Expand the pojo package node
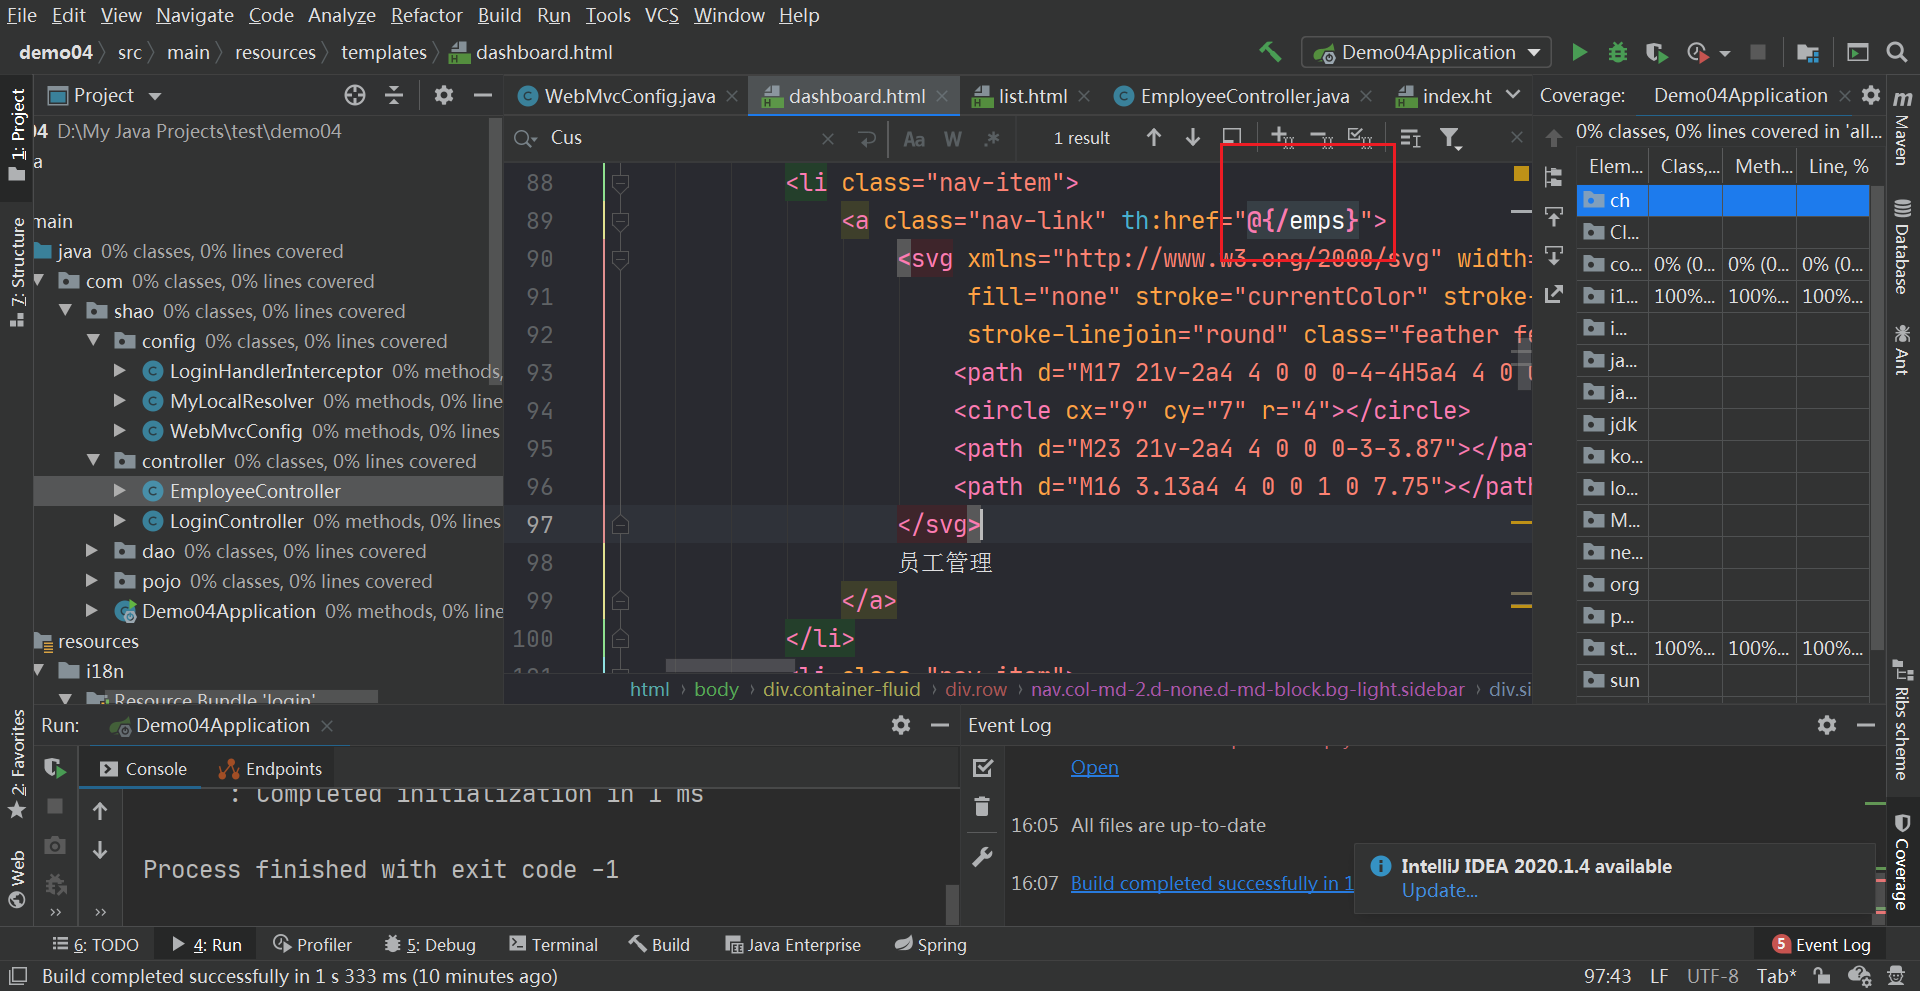The height and width of the screenshot is (991, 1920). 92,581
